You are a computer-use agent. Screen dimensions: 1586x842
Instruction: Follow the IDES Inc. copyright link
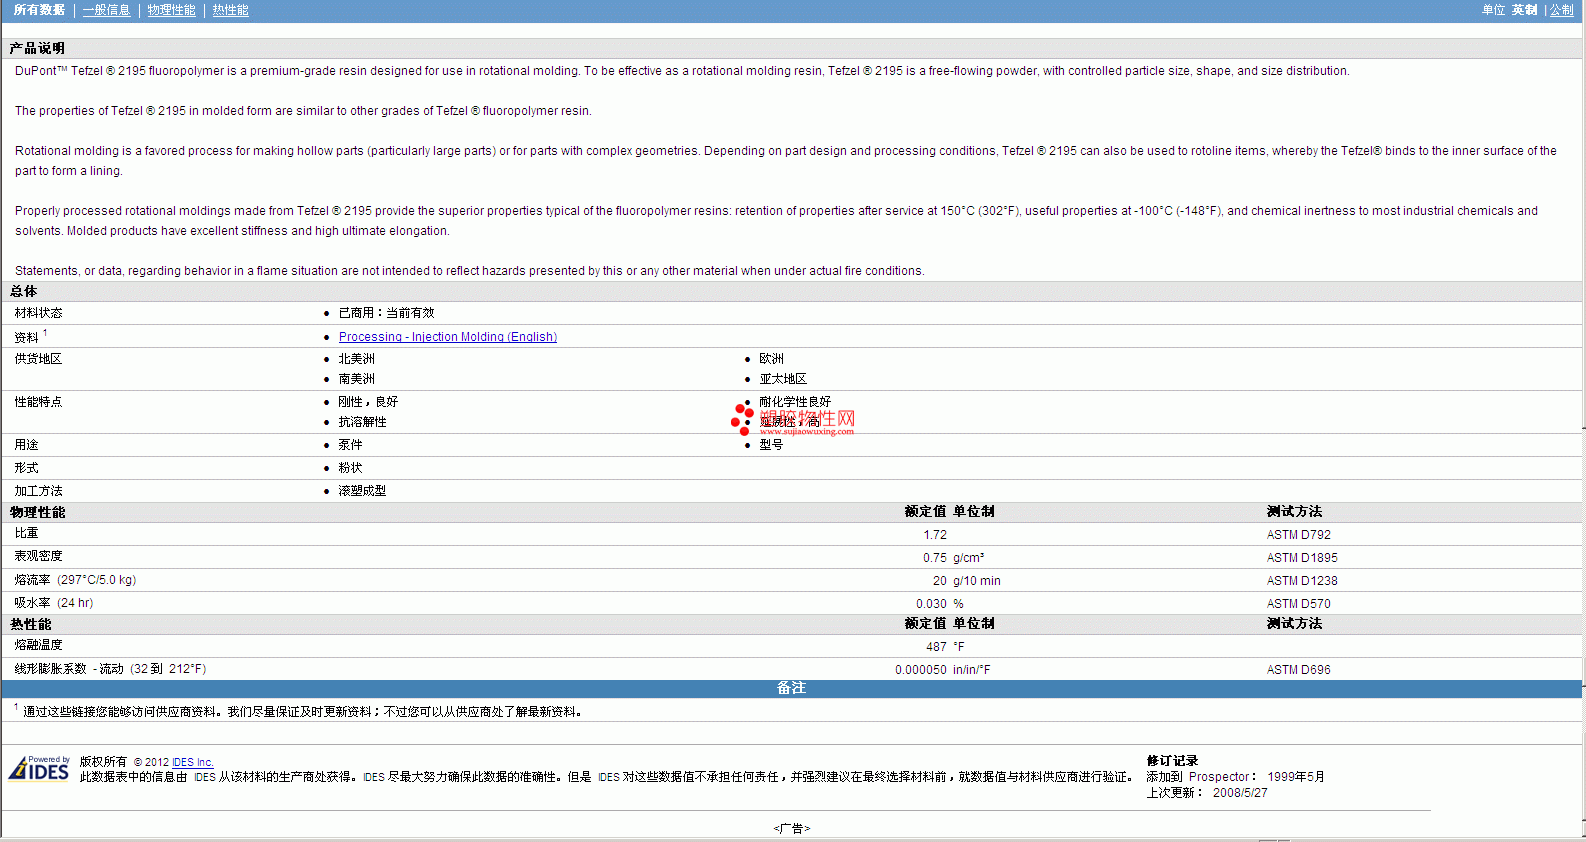point(193,762)
